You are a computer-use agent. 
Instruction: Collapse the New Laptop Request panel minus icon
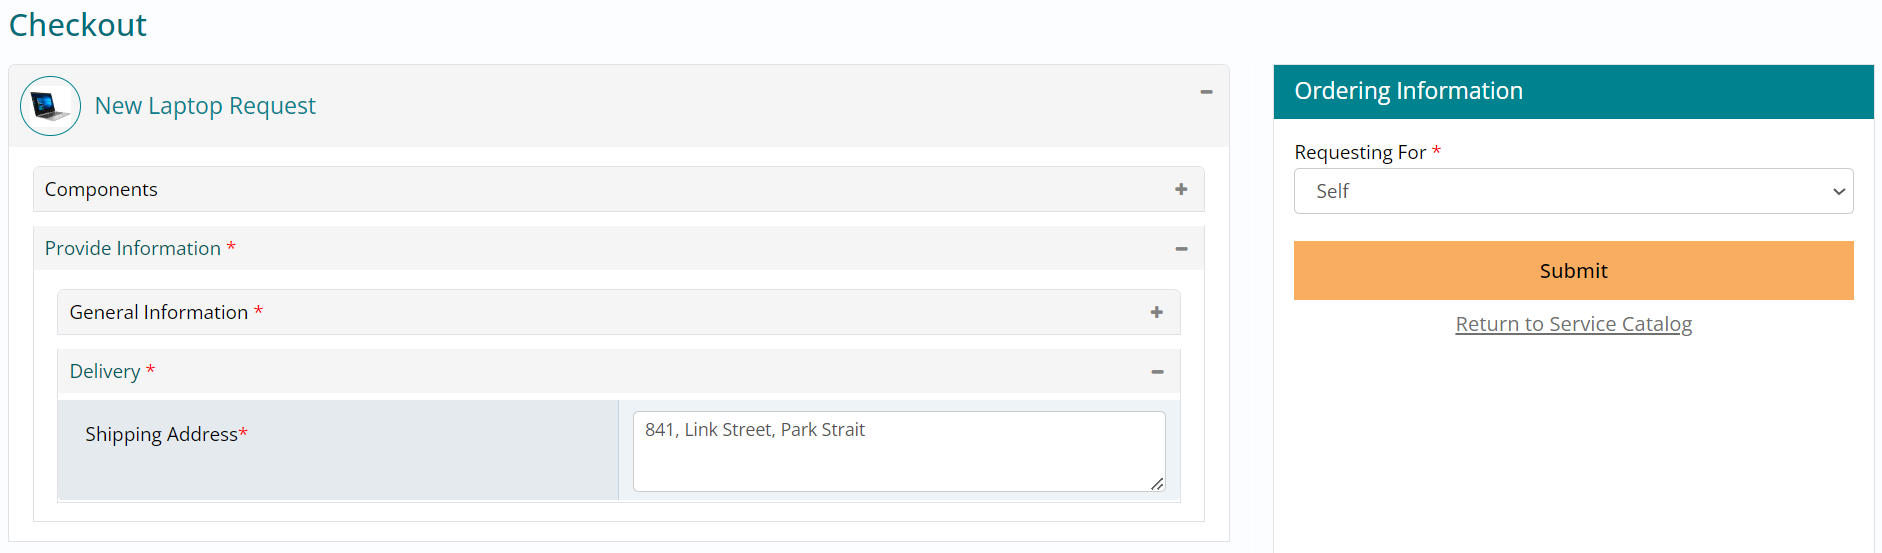click(x=1206, y=92)
